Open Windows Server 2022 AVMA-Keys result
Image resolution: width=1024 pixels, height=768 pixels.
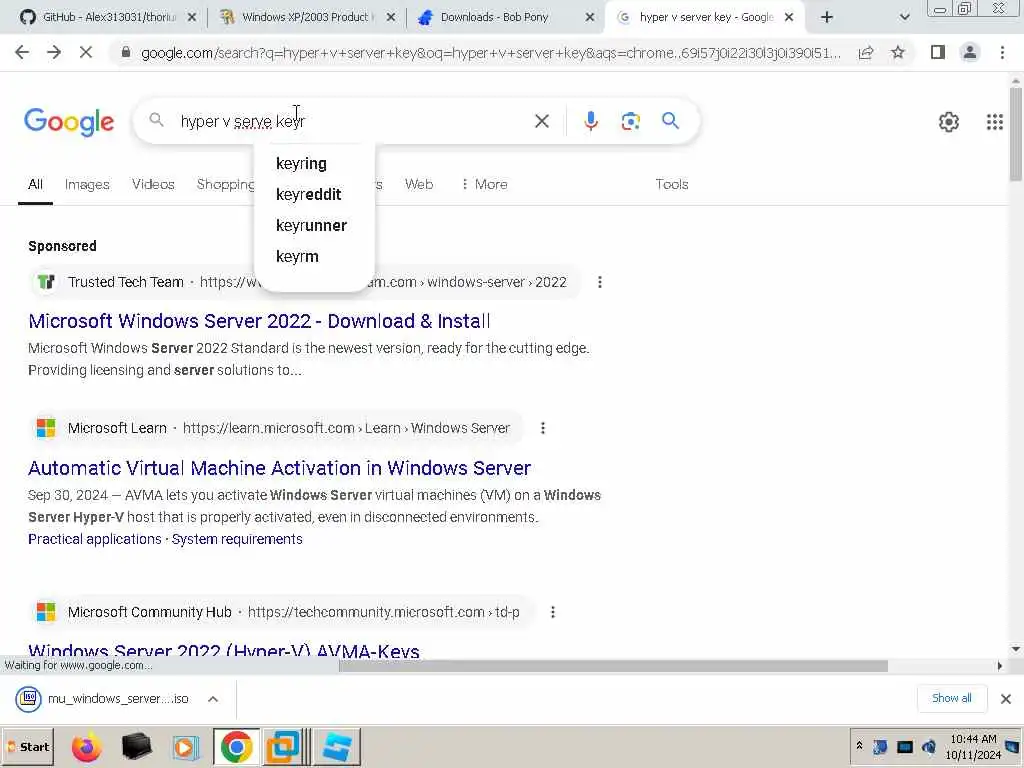coord(223,650)
